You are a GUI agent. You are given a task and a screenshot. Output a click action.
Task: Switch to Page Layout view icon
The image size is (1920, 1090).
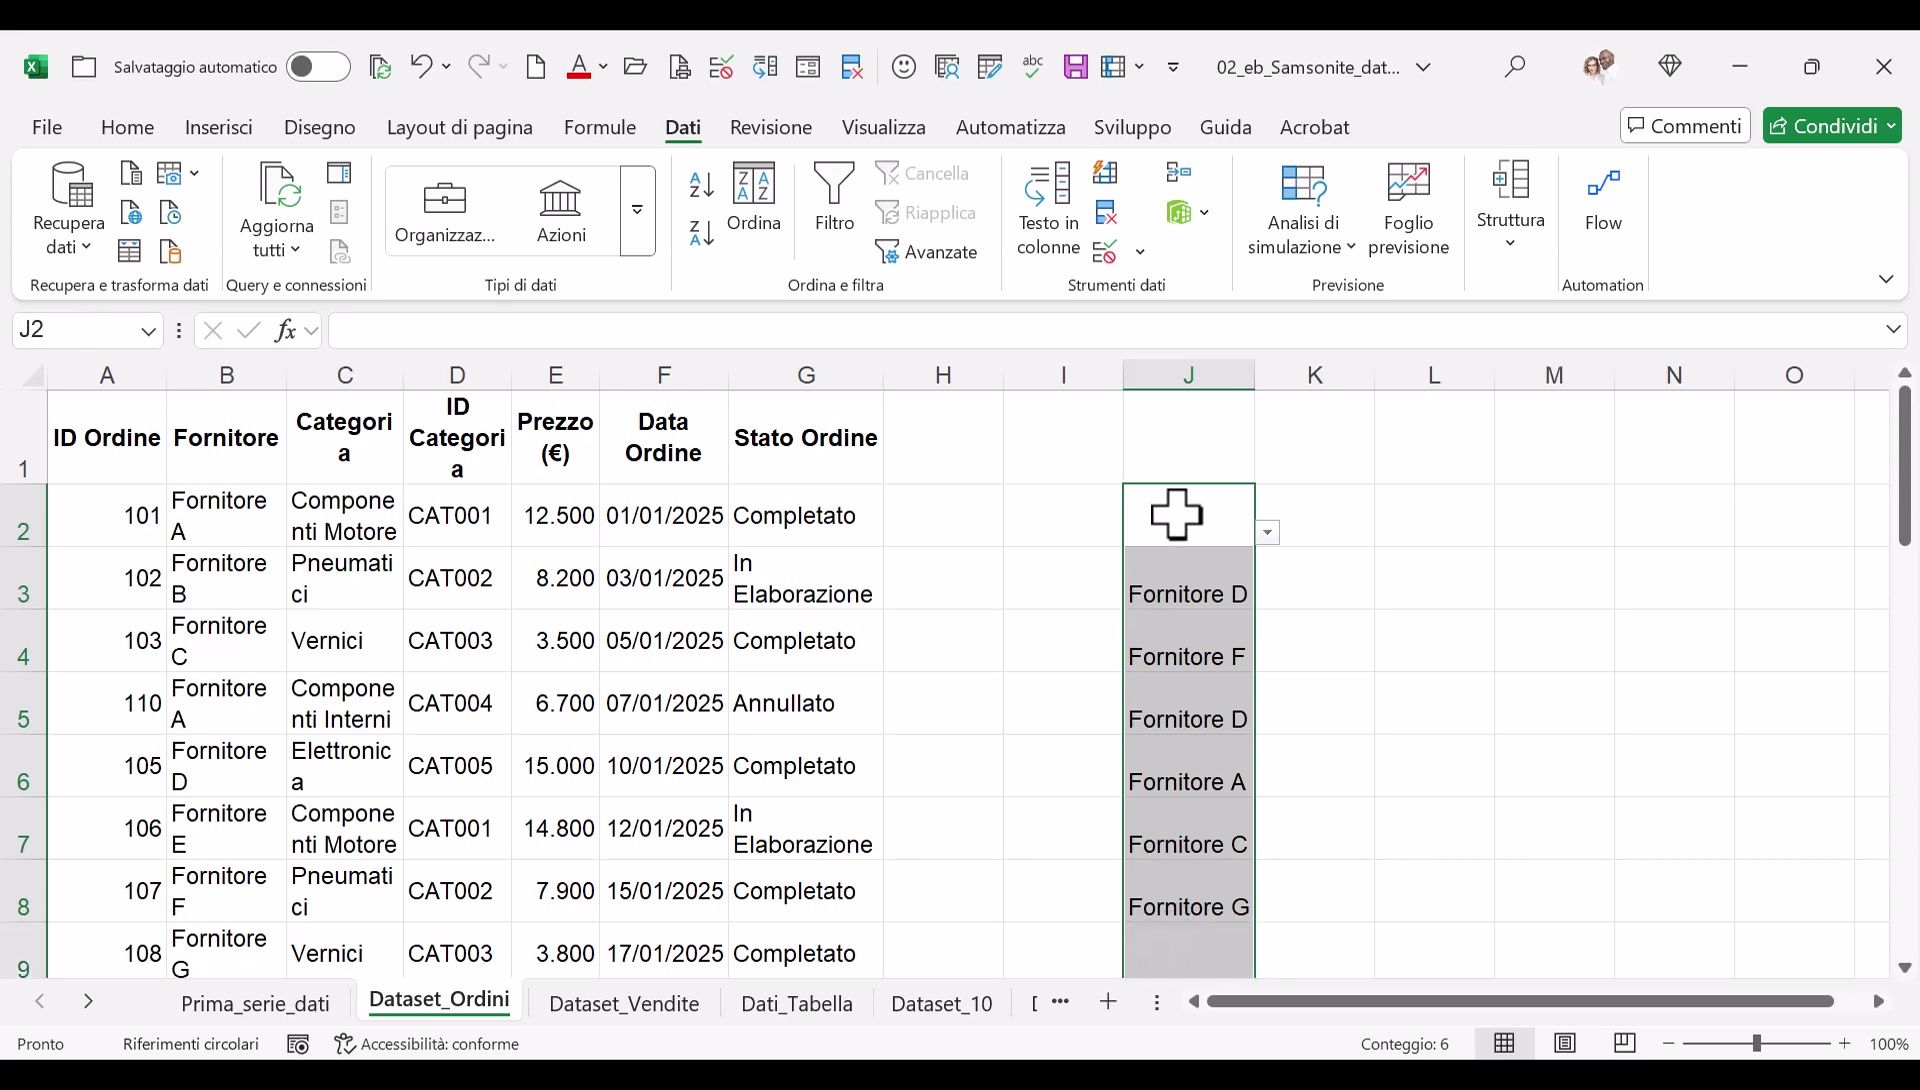pyautogui.click(x=1565, y=1043)
